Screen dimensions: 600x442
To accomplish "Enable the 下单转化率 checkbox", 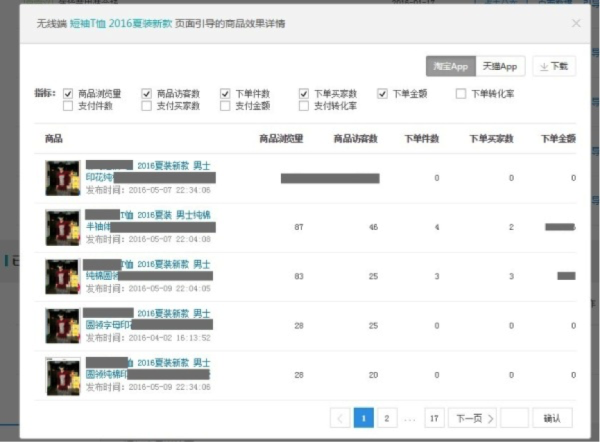I will coord(461,93).
